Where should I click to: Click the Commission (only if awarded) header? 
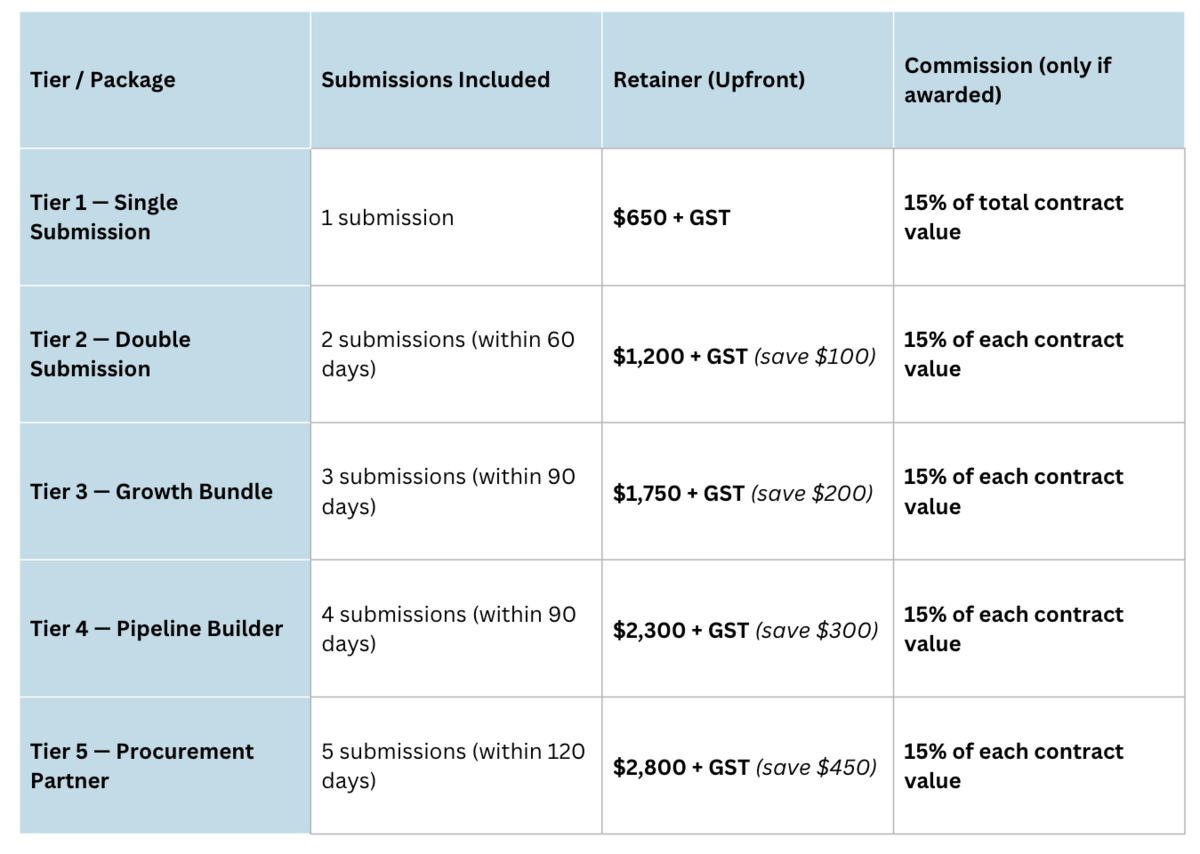pyautogui.click(x=1007, y=80)
